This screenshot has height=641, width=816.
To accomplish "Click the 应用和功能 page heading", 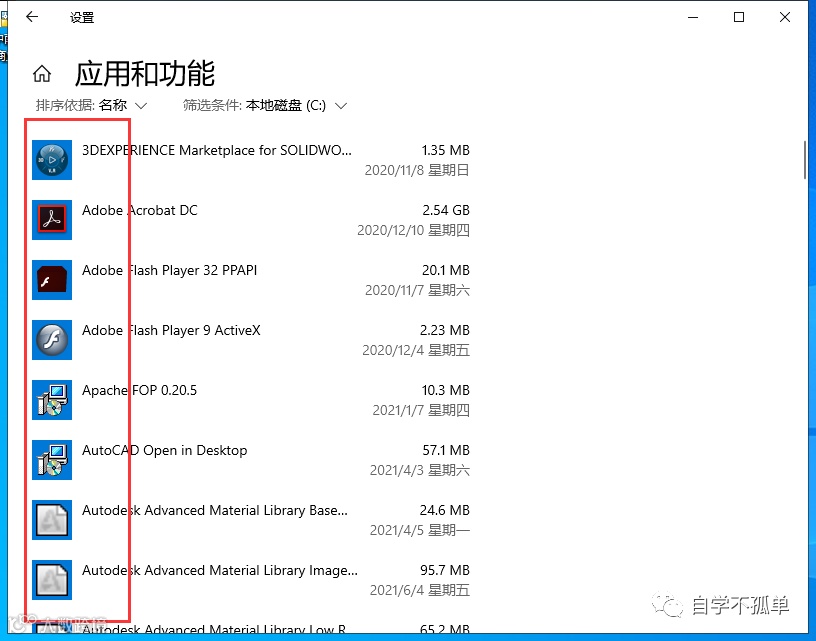I will click(x=145, y=73).
